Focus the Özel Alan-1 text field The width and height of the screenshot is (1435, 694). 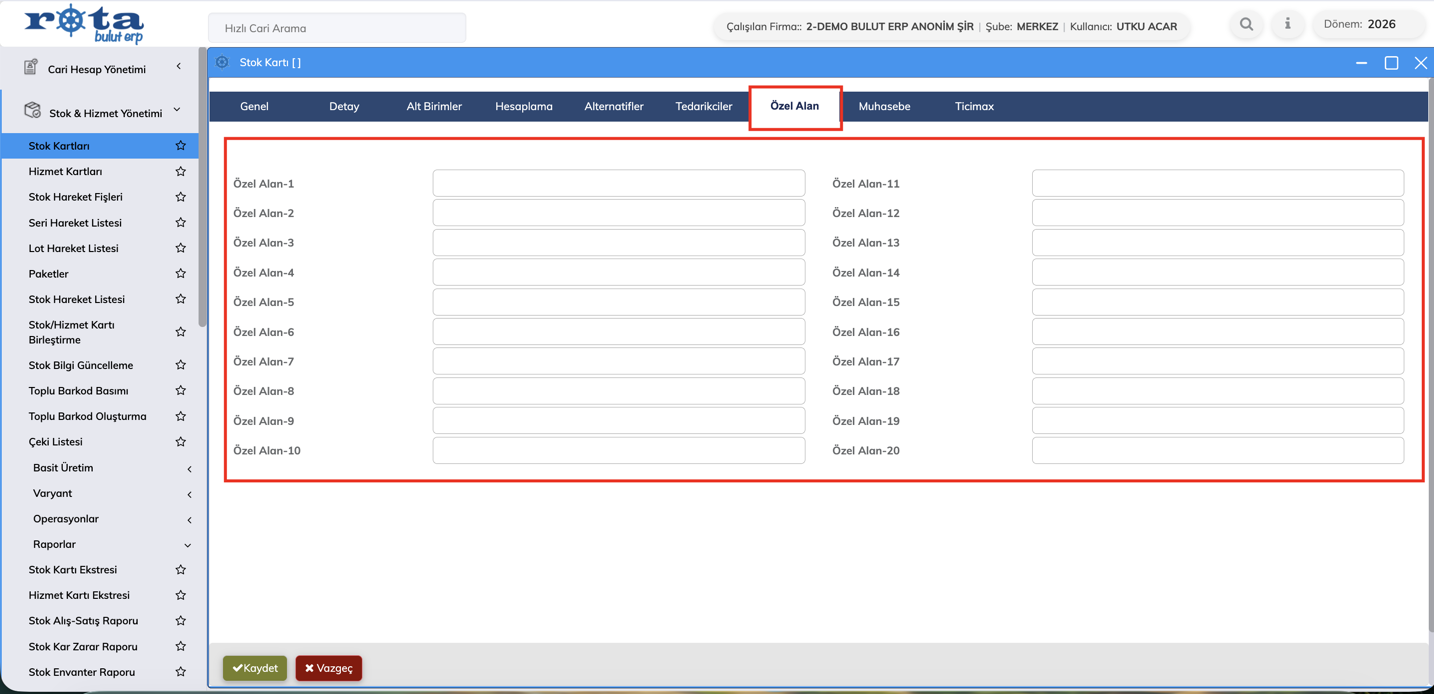pos(618,183)
